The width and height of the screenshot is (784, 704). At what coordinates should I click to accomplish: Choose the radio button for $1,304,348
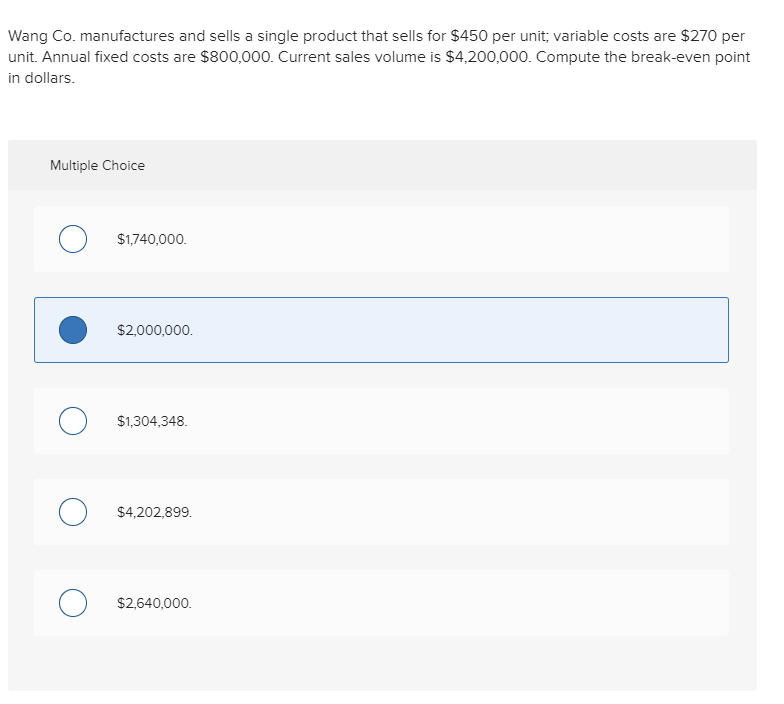coord(72,421)
